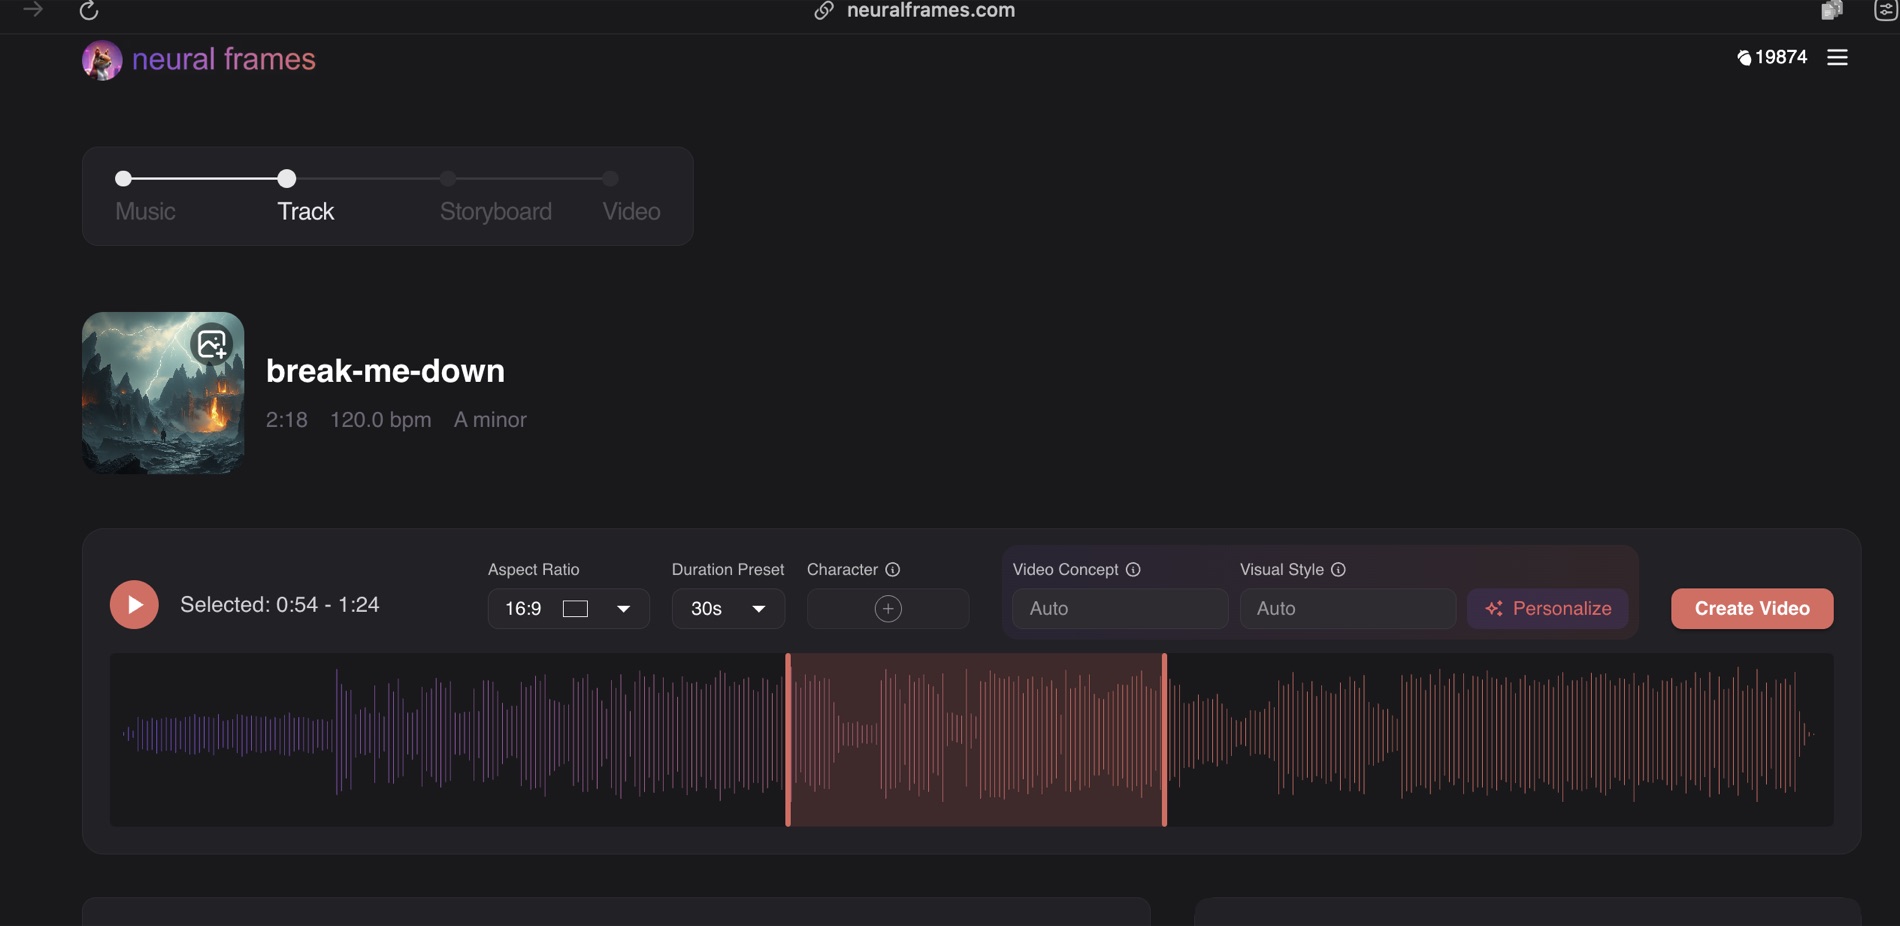Click the neural frames logo icon
Viewport: 1900px width, 926px height.
pyautogui.click(x=102, y=60)
